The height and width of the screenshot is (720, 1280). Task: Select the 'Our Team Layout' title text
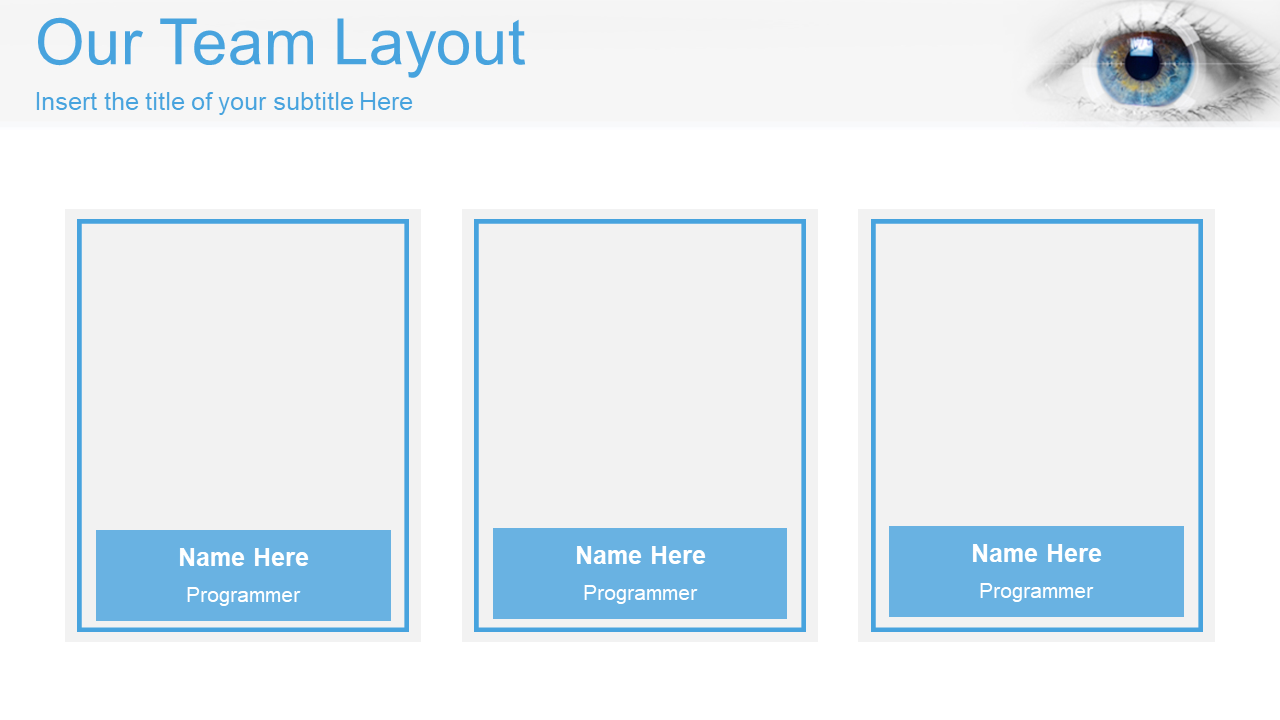click(280, 44)
